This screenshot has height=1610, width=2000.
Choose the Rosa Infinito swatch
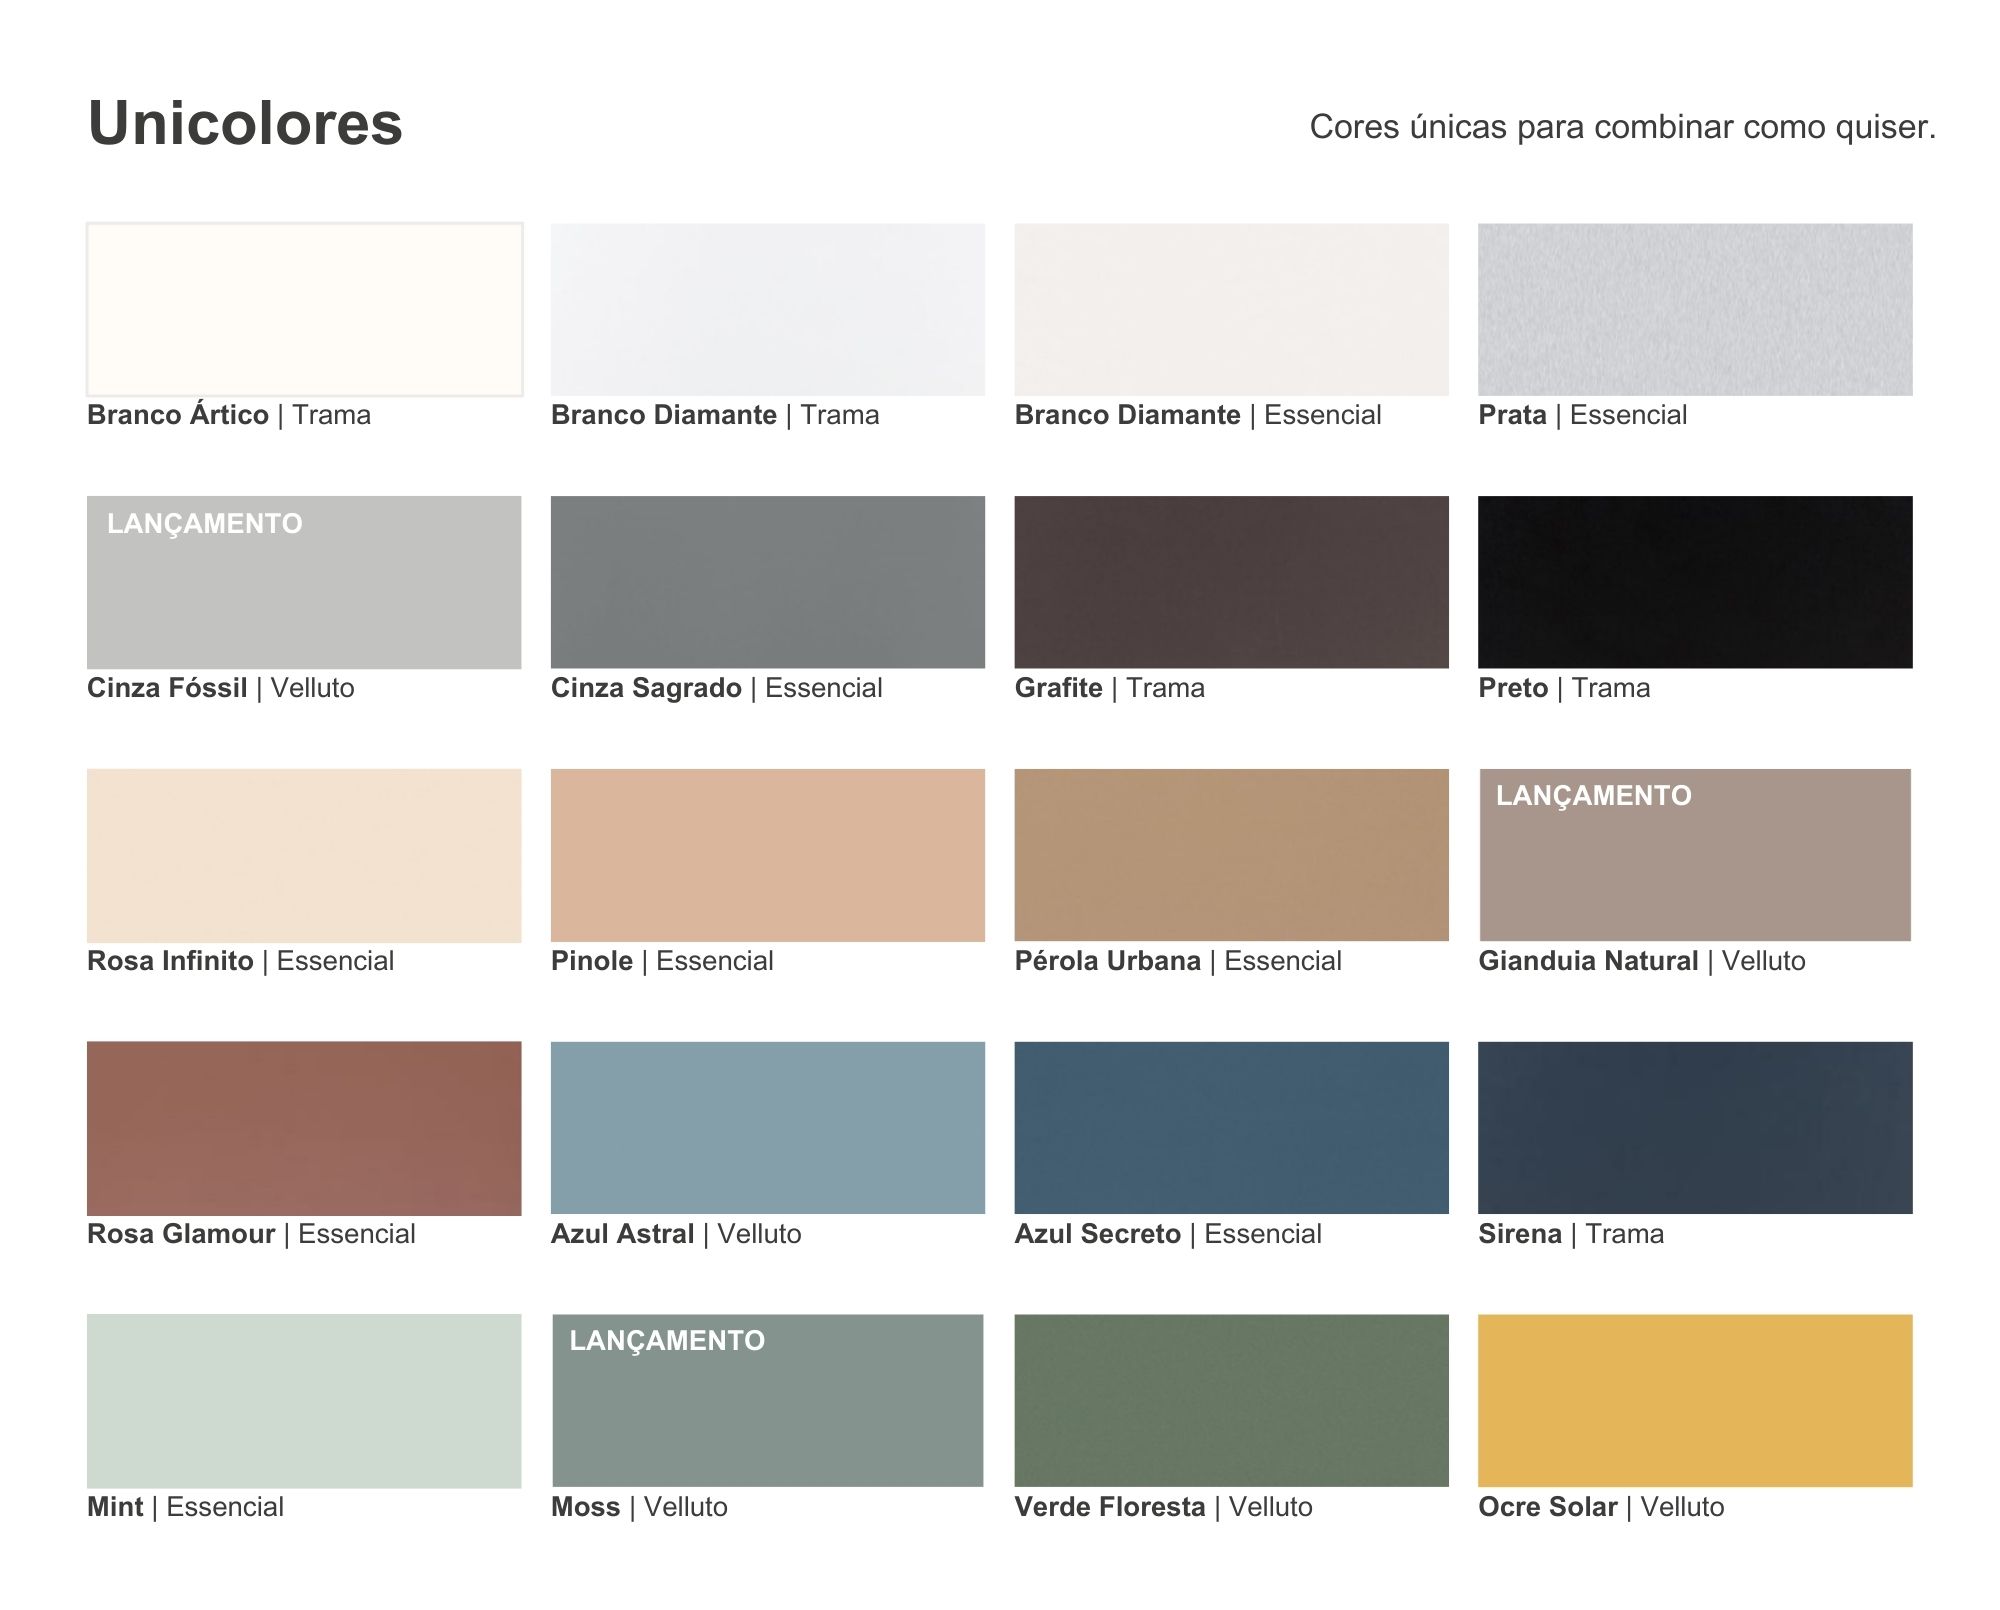pos(304,855)
